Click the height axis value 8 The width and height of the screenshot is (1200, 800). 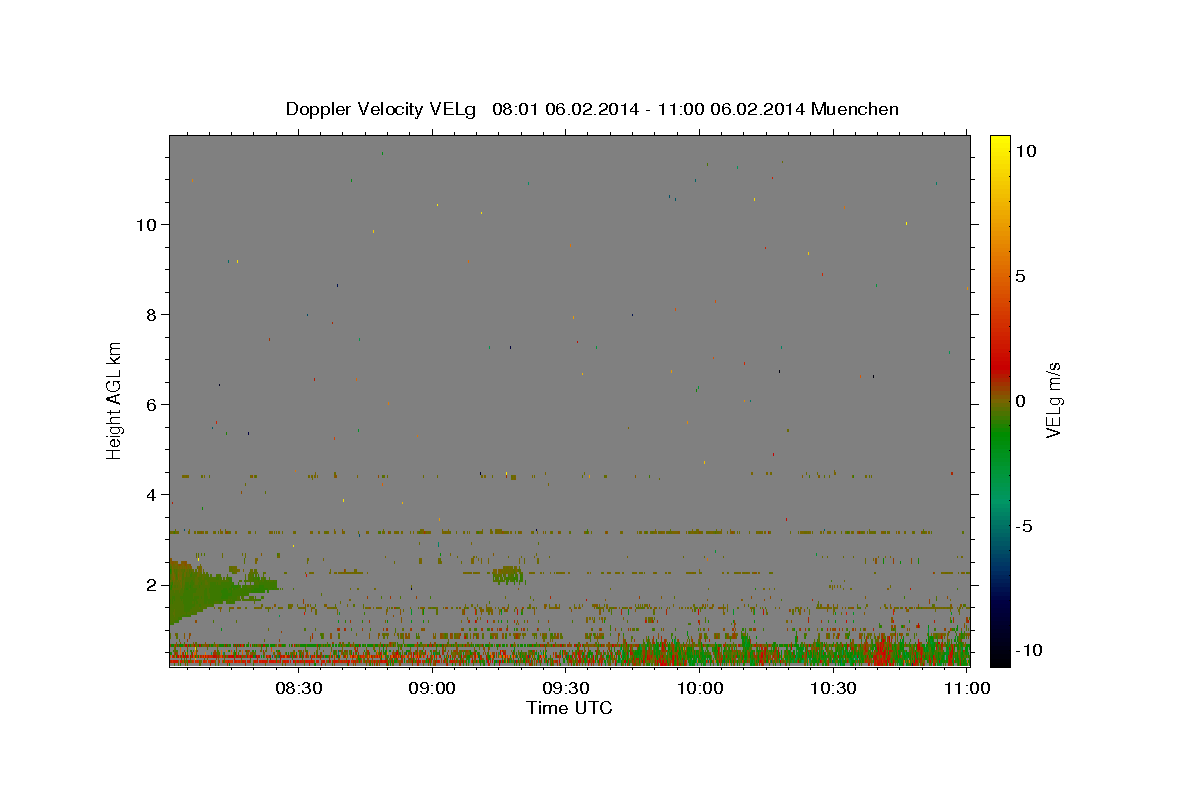[152, 314]
